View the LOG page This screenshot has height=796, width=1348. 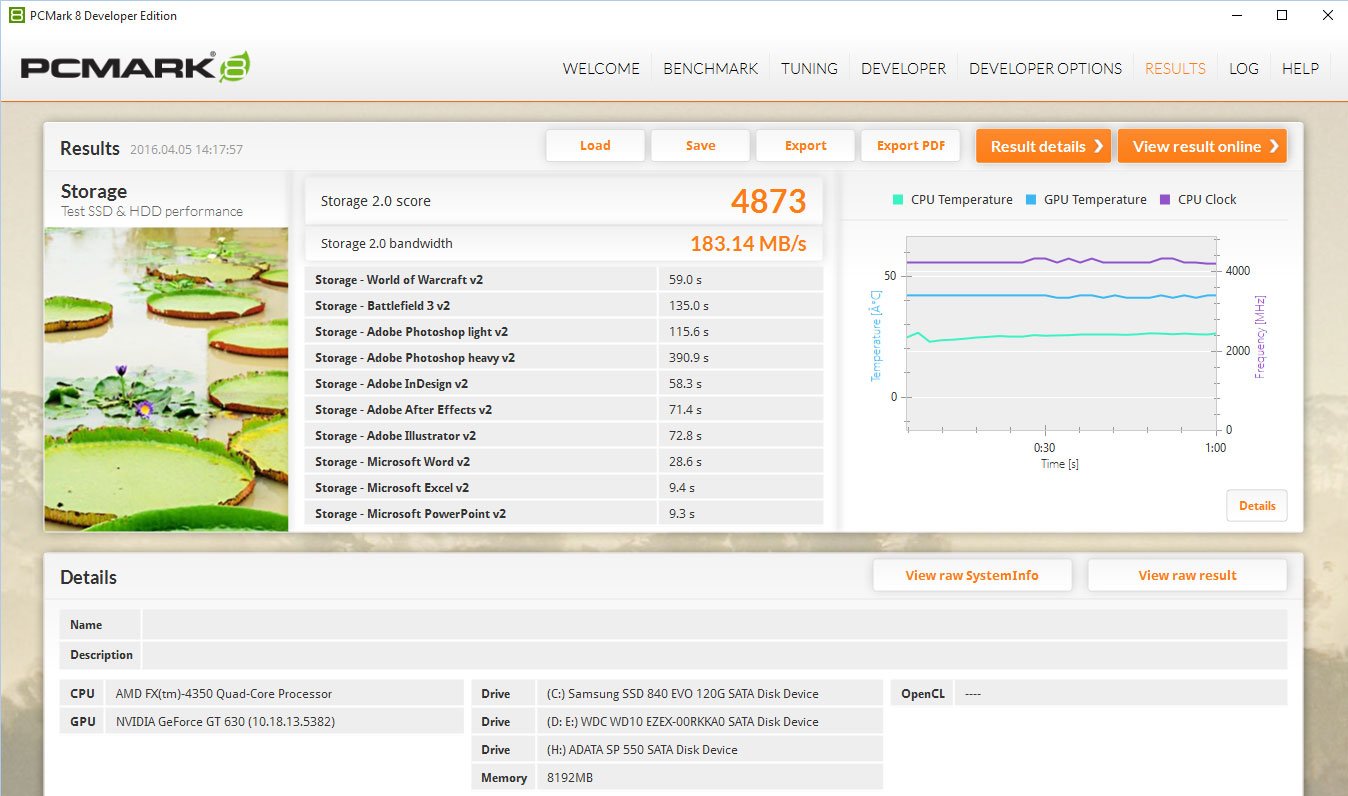tap(1243, 68)
